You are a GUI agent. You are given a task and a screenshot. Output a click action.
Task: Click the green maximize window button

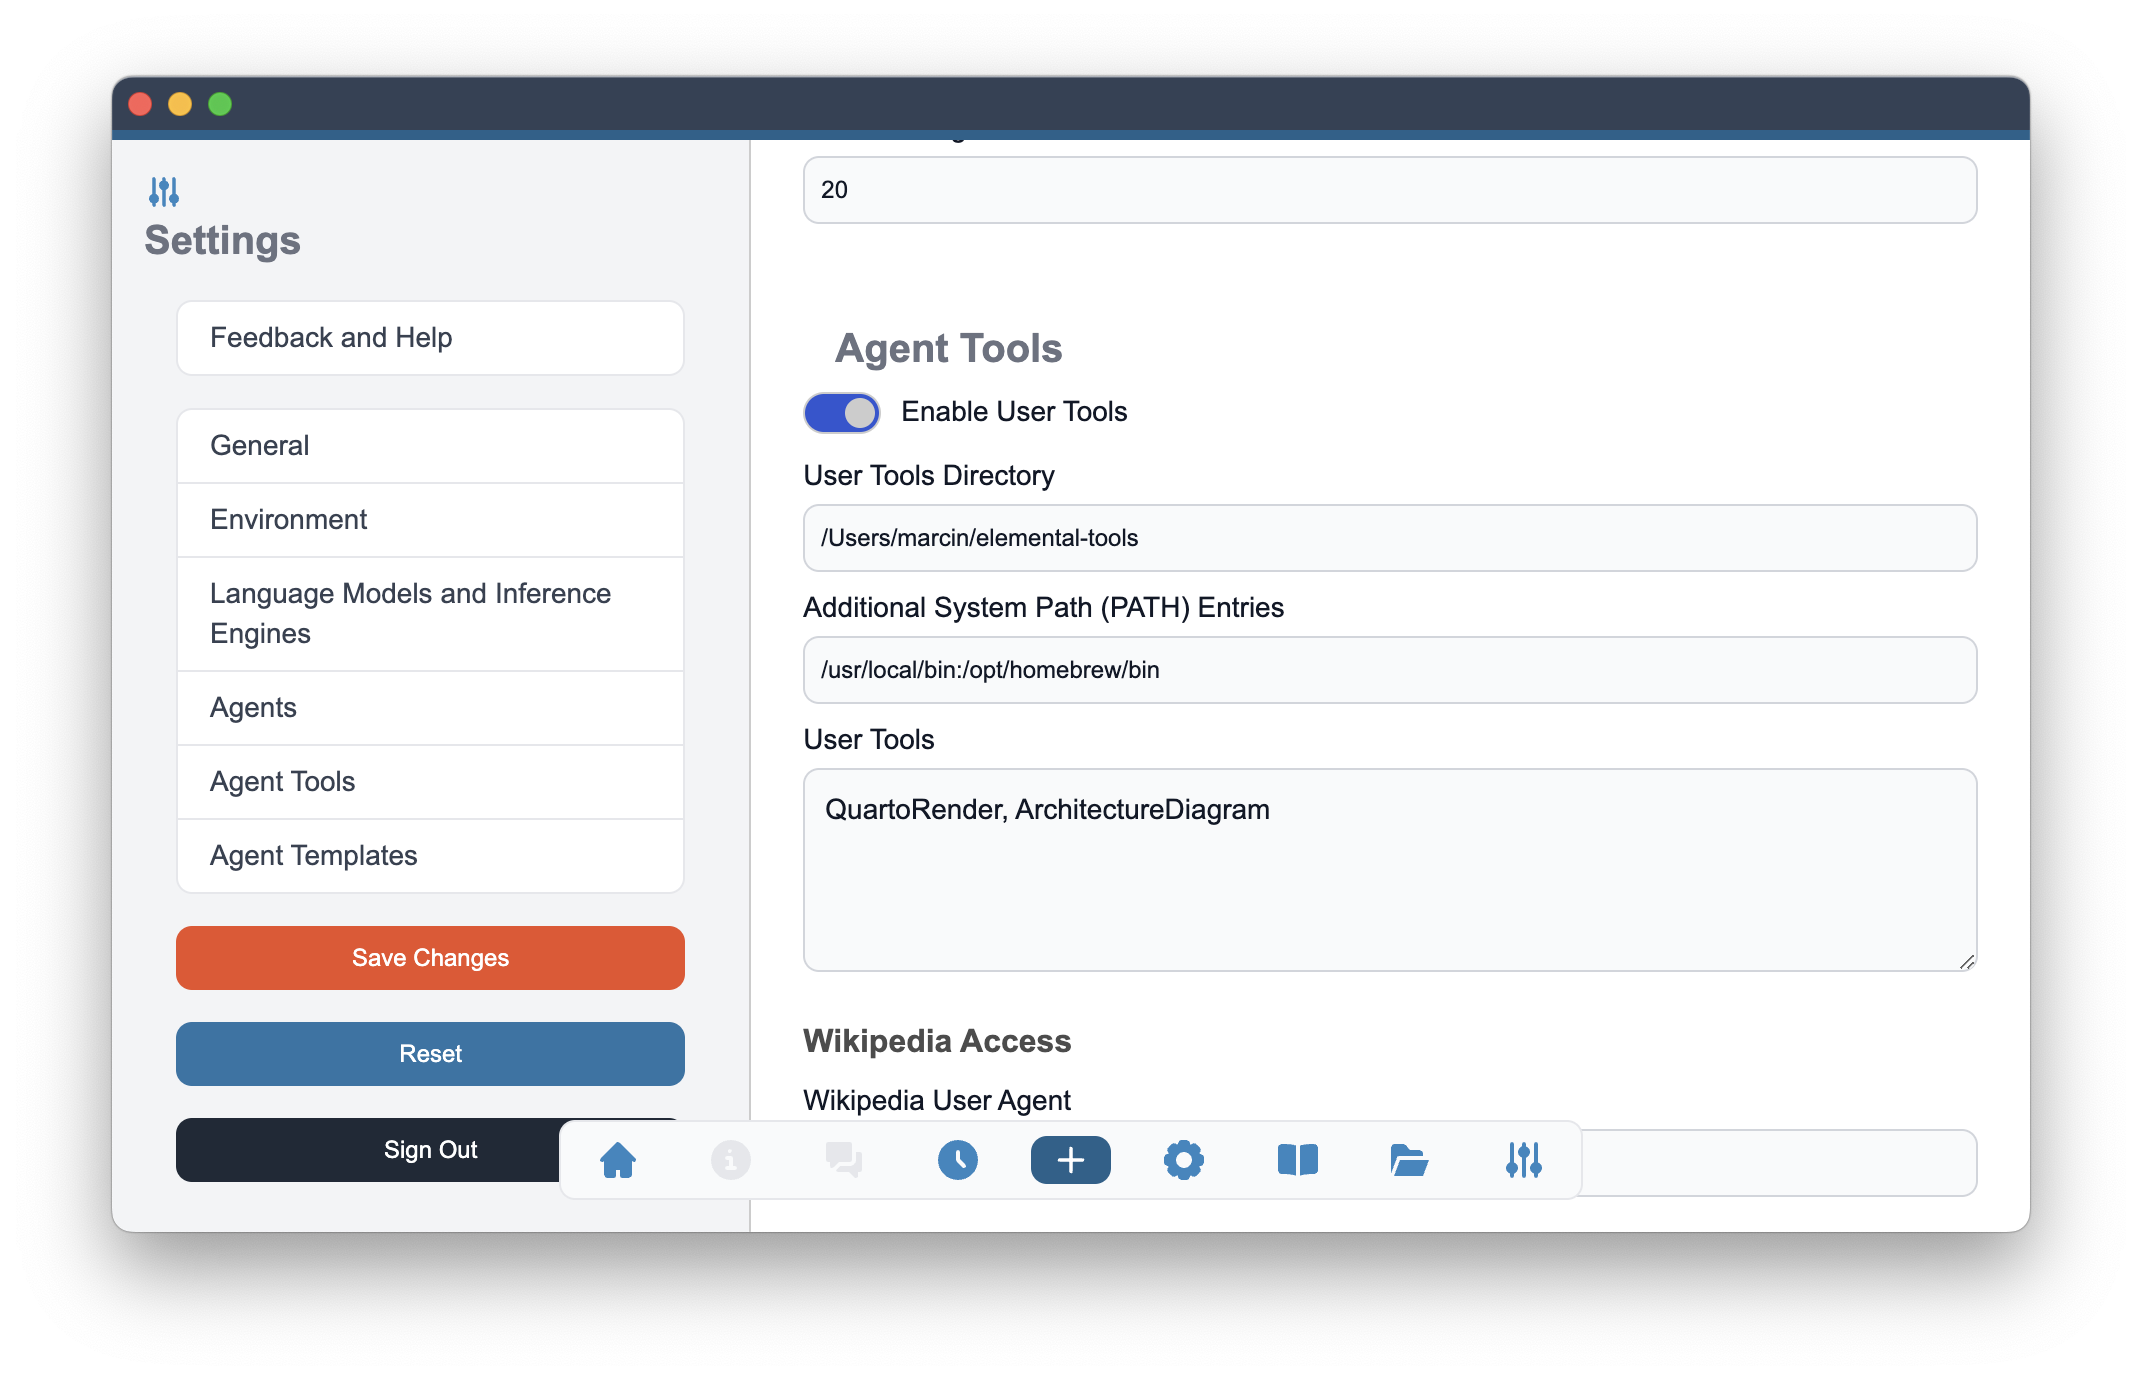(x=220, y=104)
